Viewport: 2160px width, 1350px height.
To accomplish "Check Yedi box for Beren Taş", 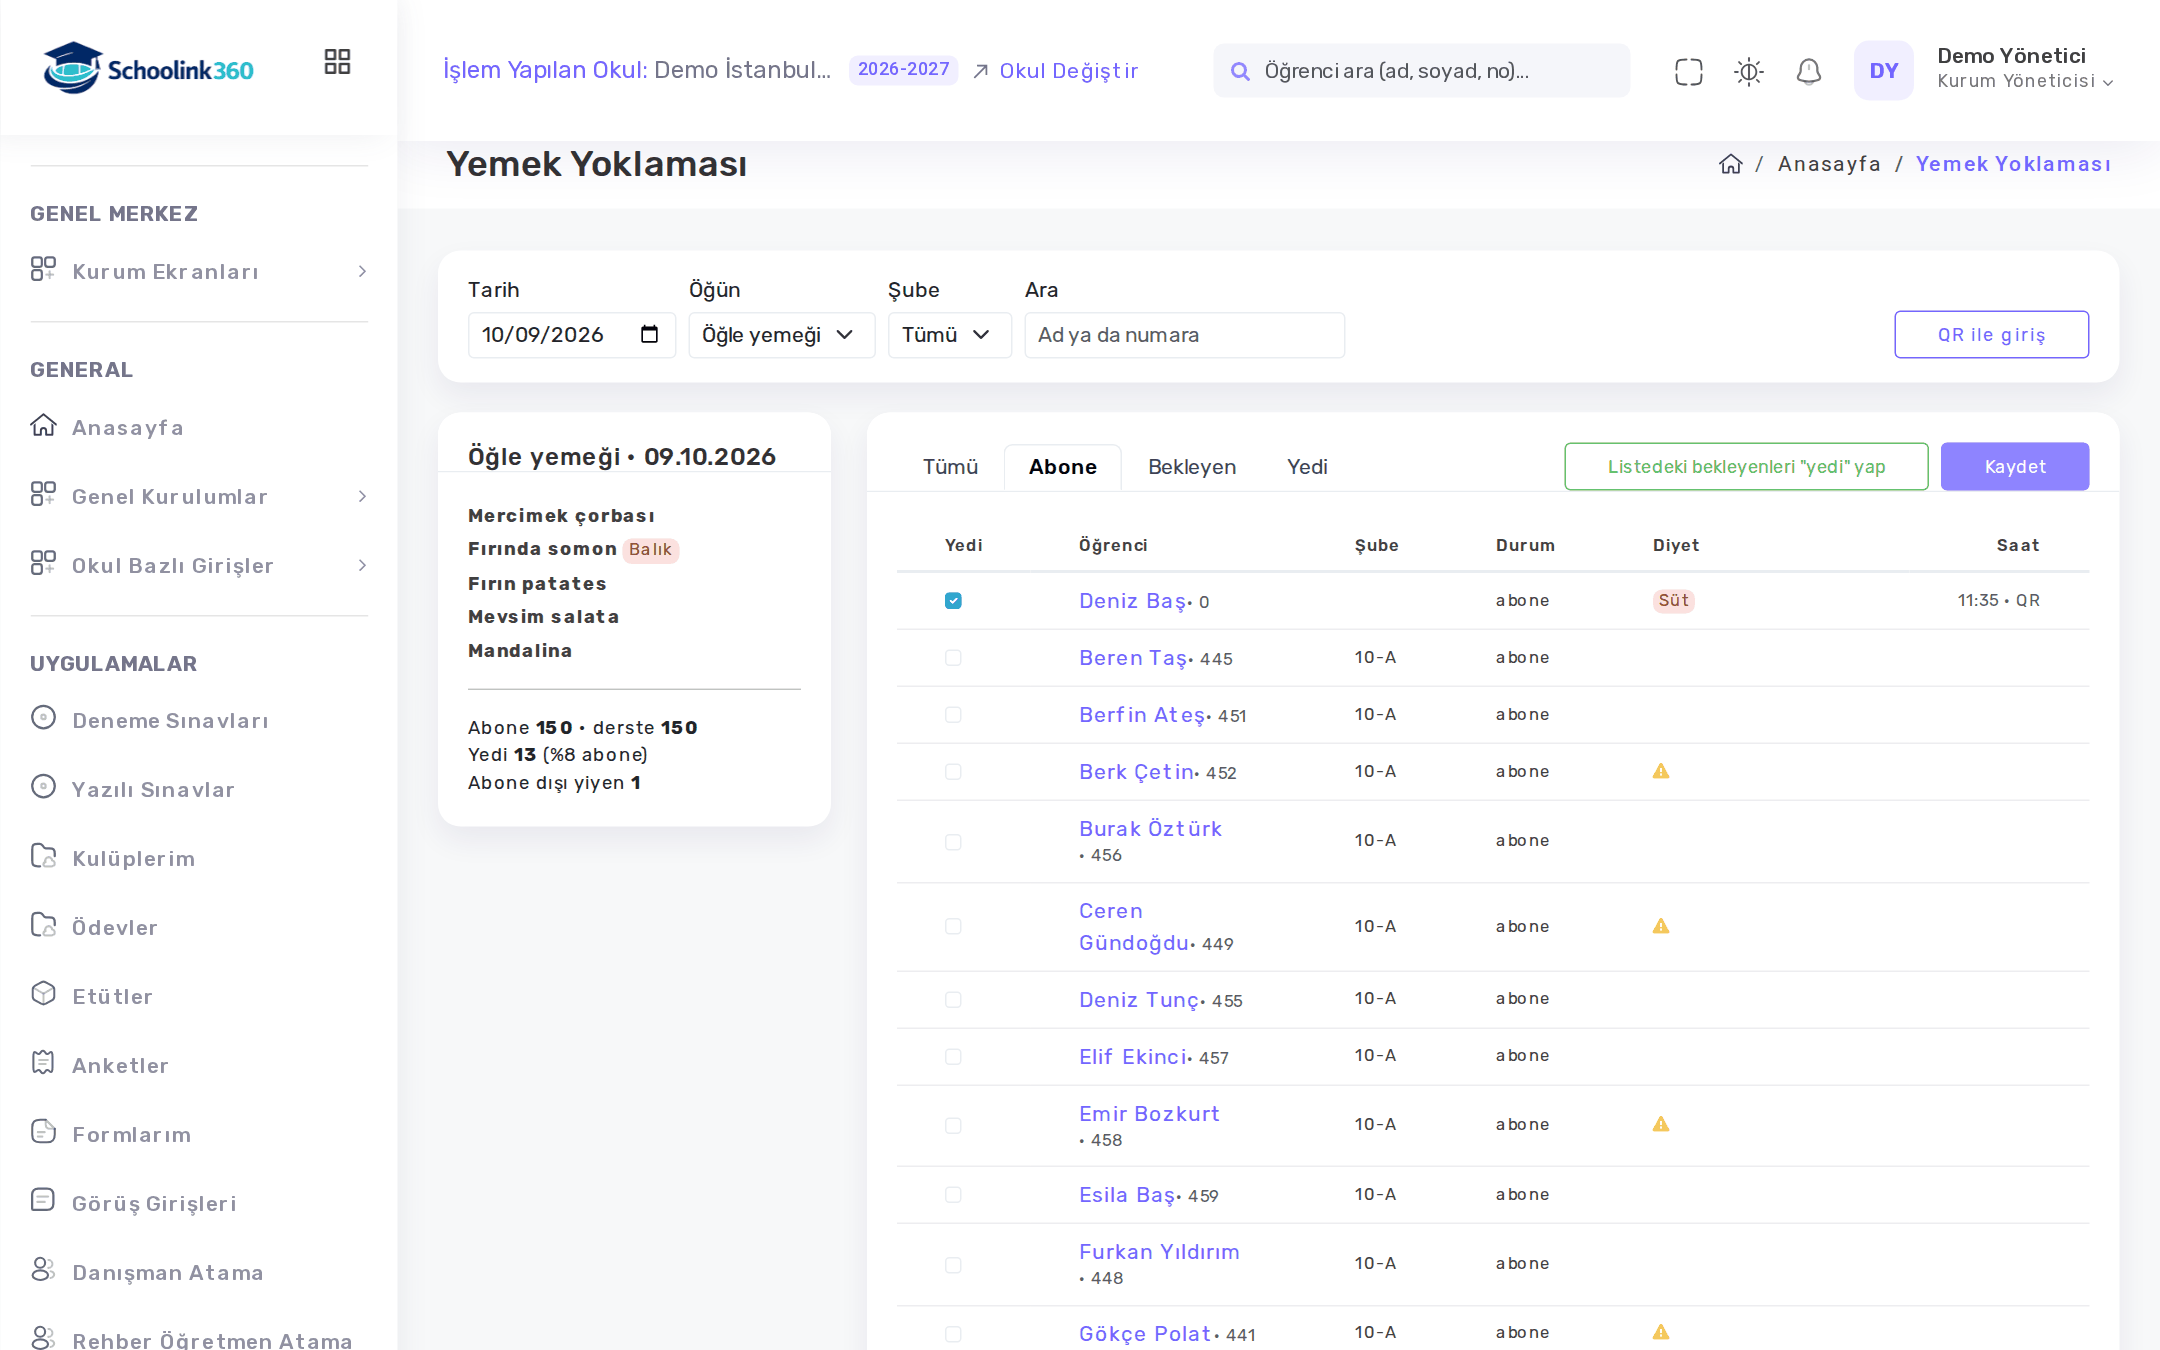I will coord(953,658).
